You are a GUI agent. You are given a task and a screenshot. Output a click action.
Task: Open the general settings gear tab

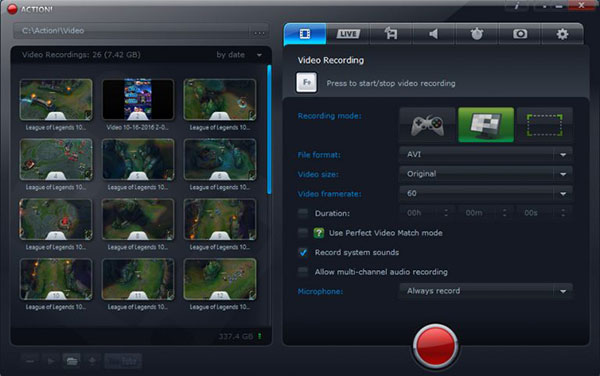click(562, 34)
